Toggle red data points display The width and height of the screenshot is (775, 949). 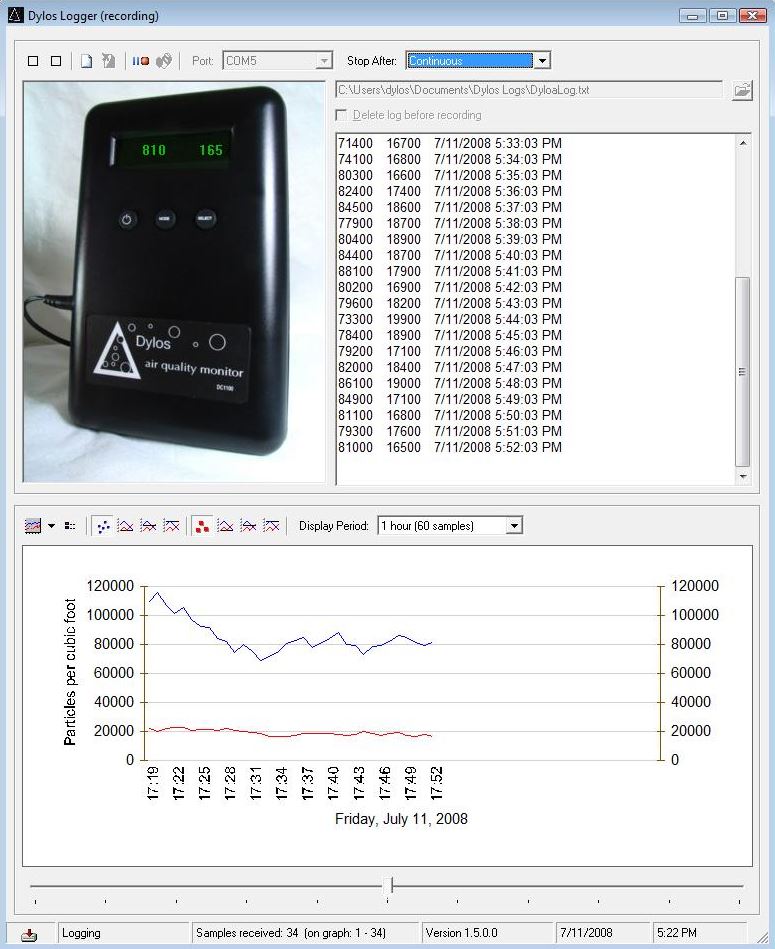pos(202,525)
